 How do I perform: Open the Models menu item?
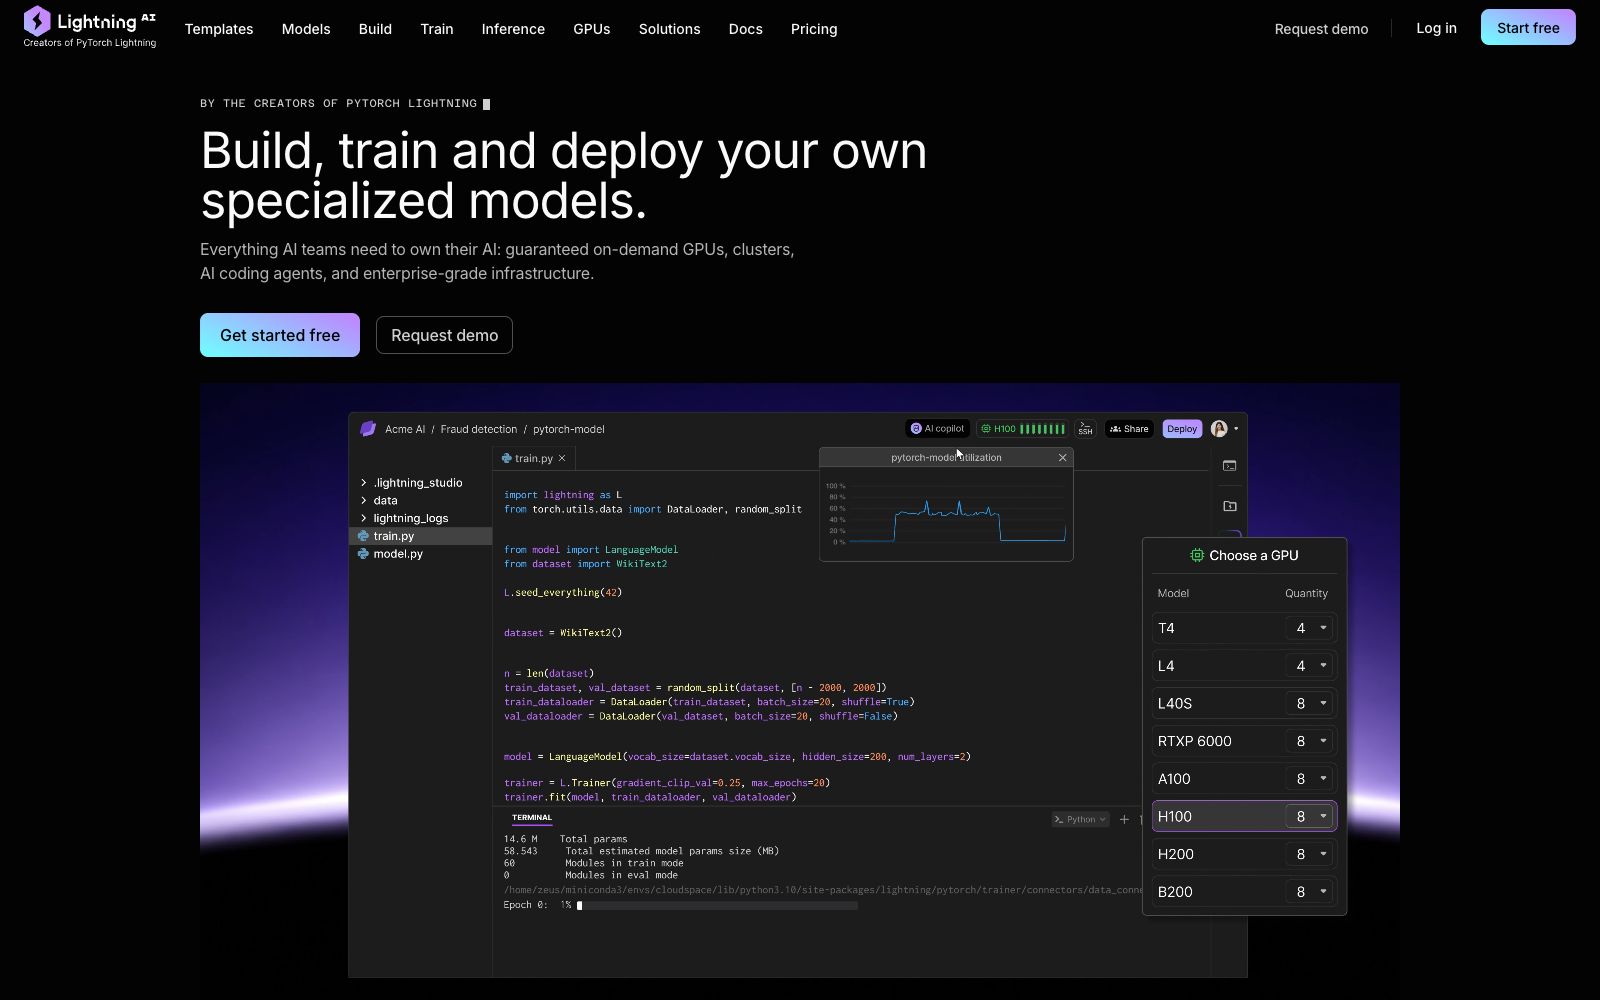(306, 29)
